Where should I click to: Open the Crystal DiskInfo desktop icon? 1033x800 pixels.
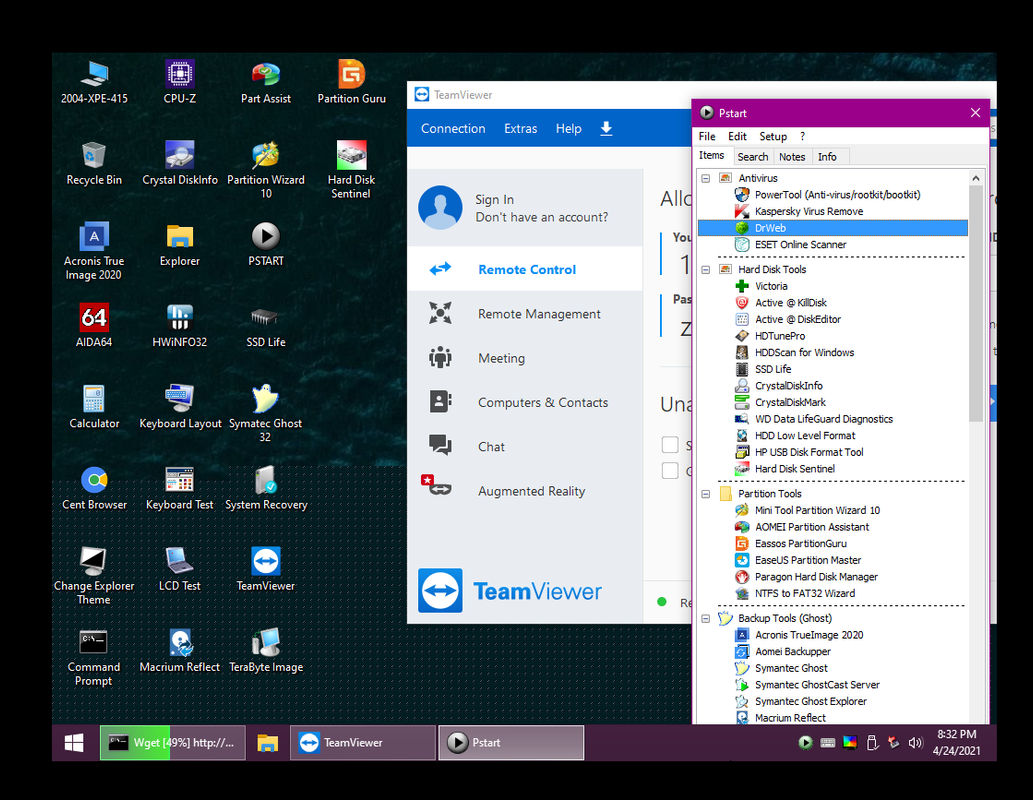(x=180, y=163)
